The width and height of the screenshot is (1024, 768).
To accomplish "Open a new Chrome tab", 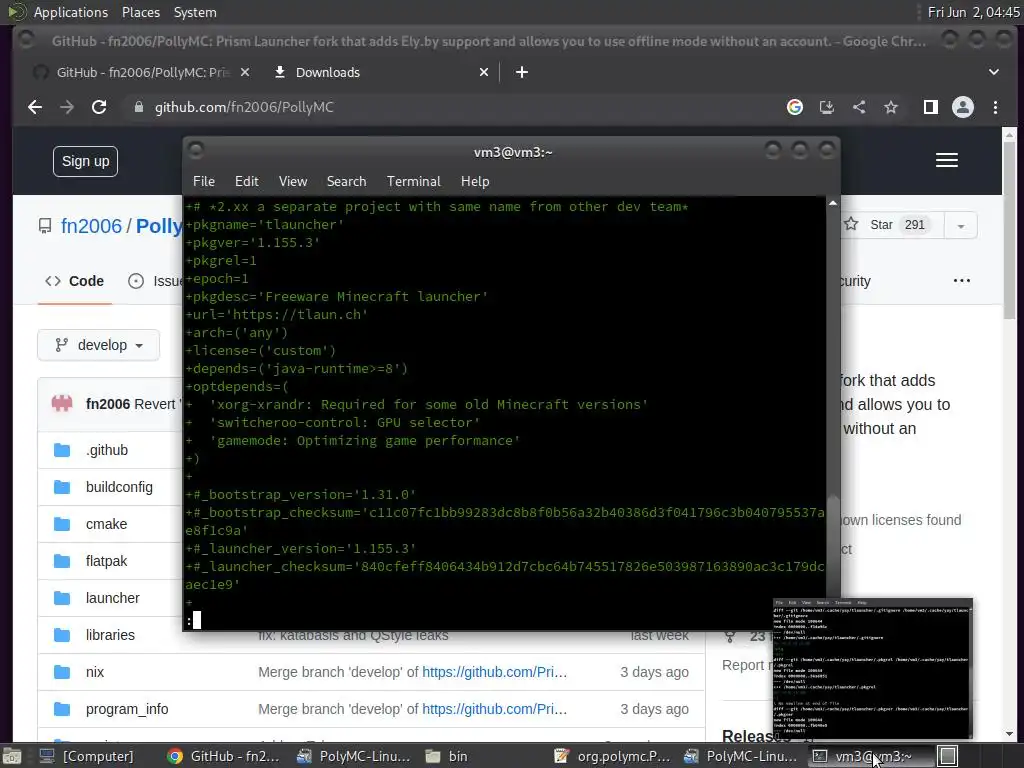I will [x=521, y=72].
